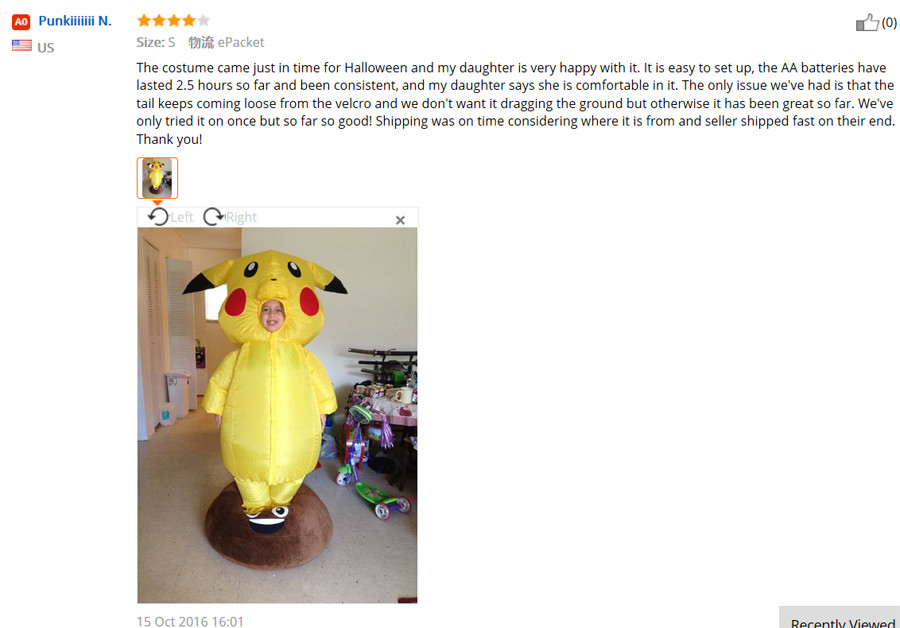The height and width of the screenshot is (628, 900).
Task: Open reviewer Punkiiiiiii N. profile
Action: [75, 21]
